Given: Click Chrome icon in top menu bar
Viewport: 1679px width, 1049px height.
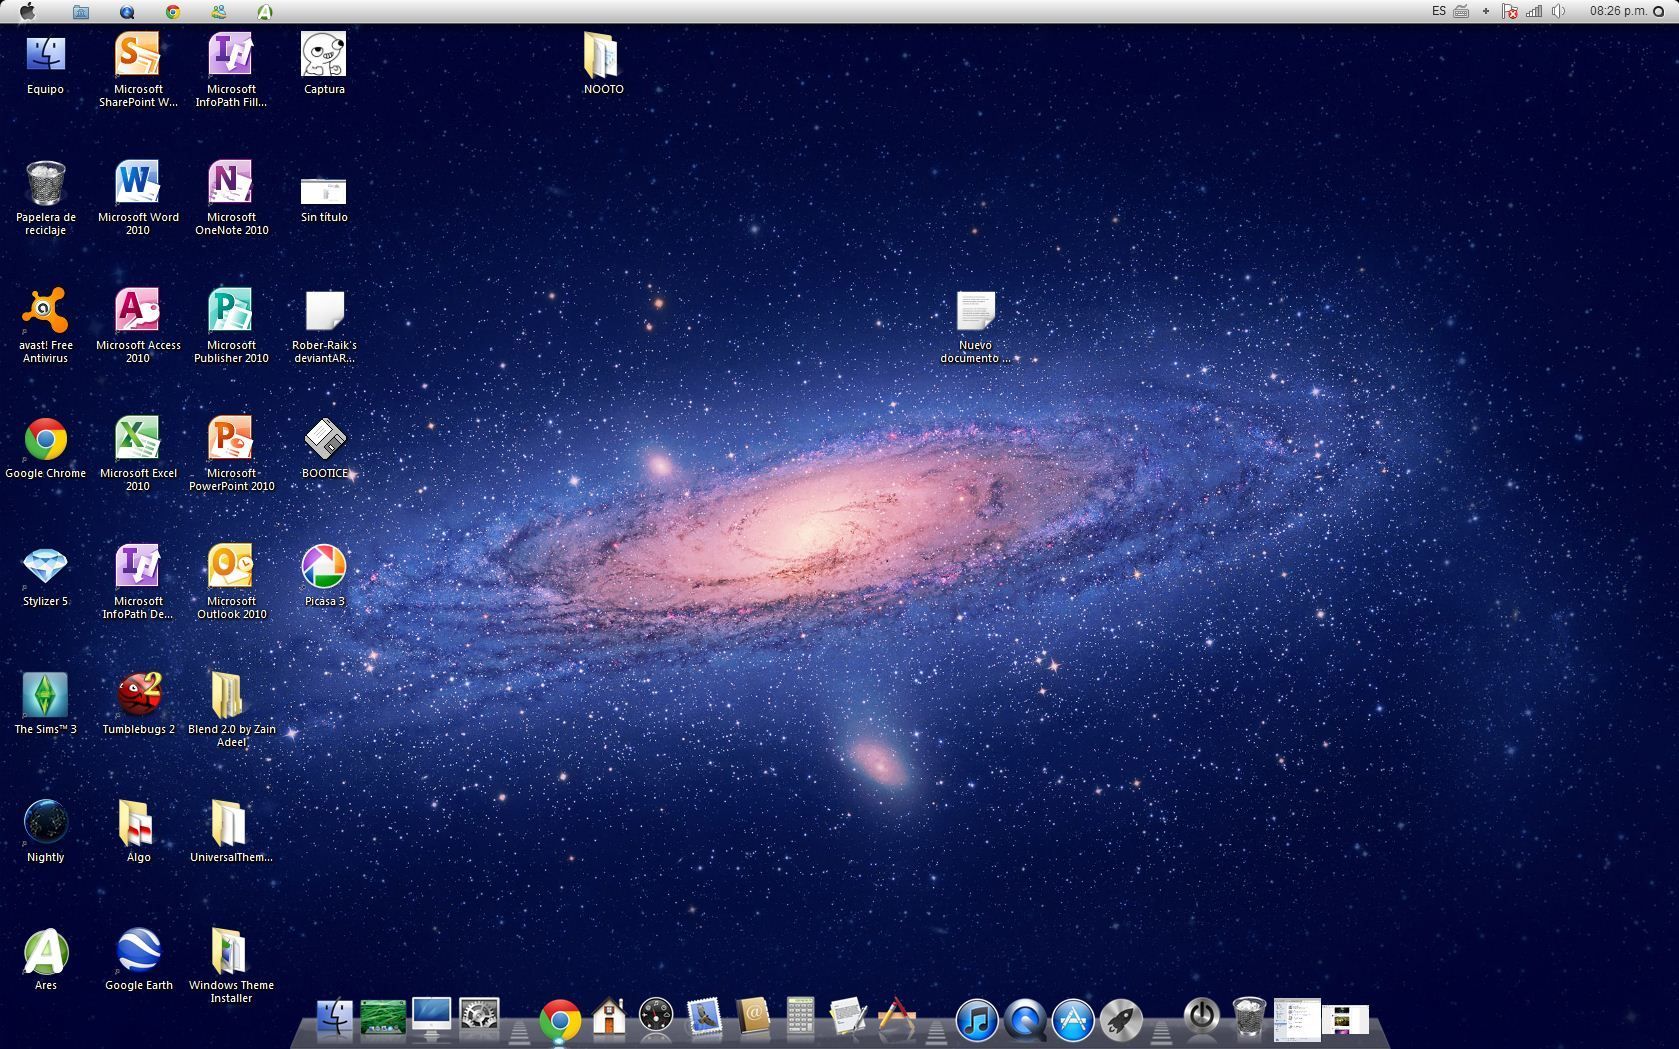Looking at the screenshot, I should [x=173, y=12].
